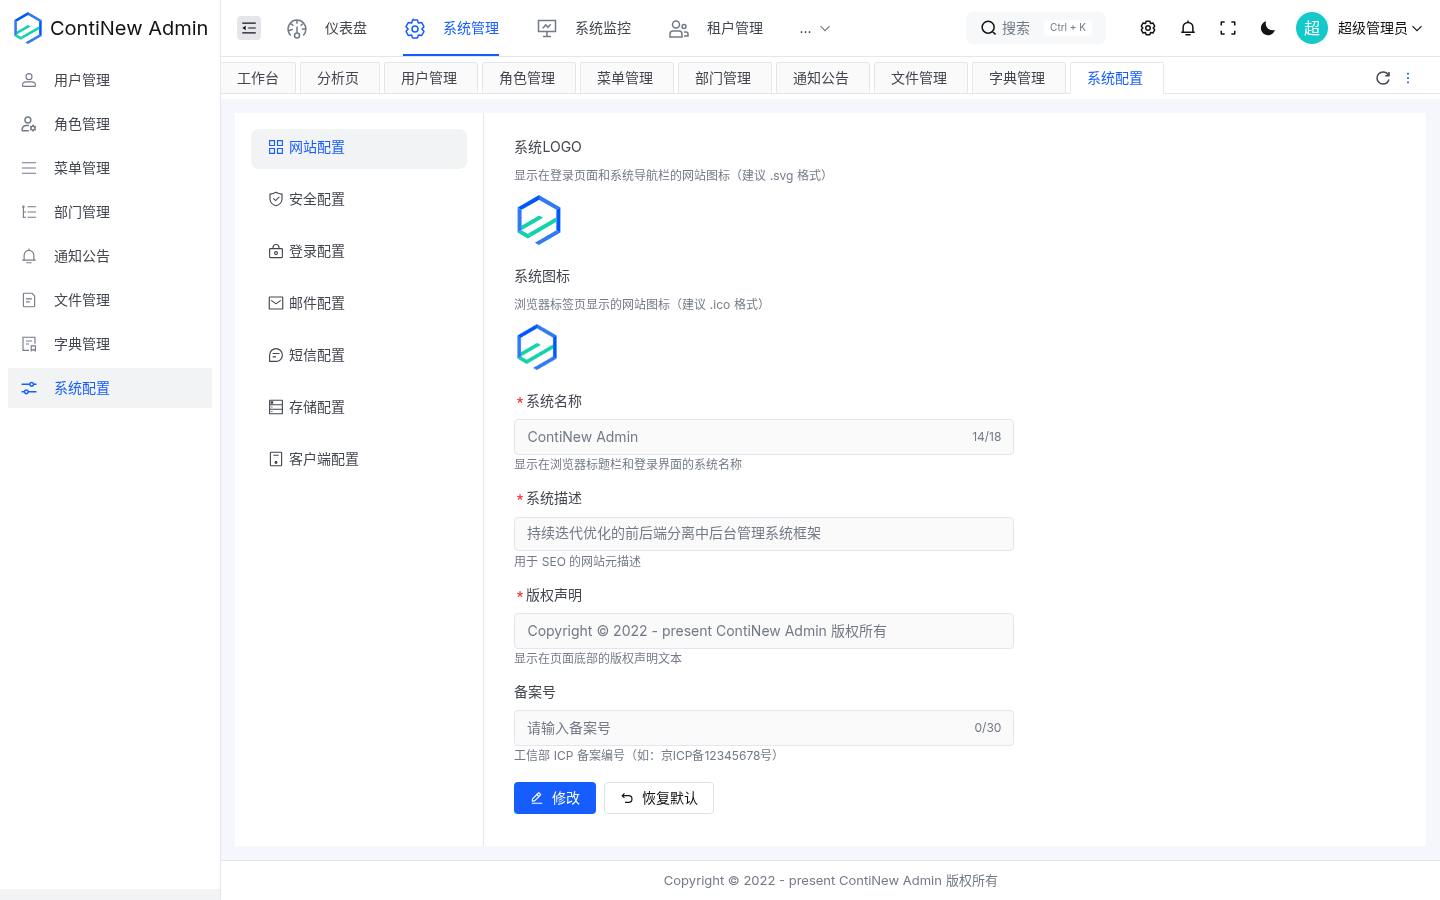Toggle dark mode with the moon icon
1440x900 pixels.
point(1268,28)
